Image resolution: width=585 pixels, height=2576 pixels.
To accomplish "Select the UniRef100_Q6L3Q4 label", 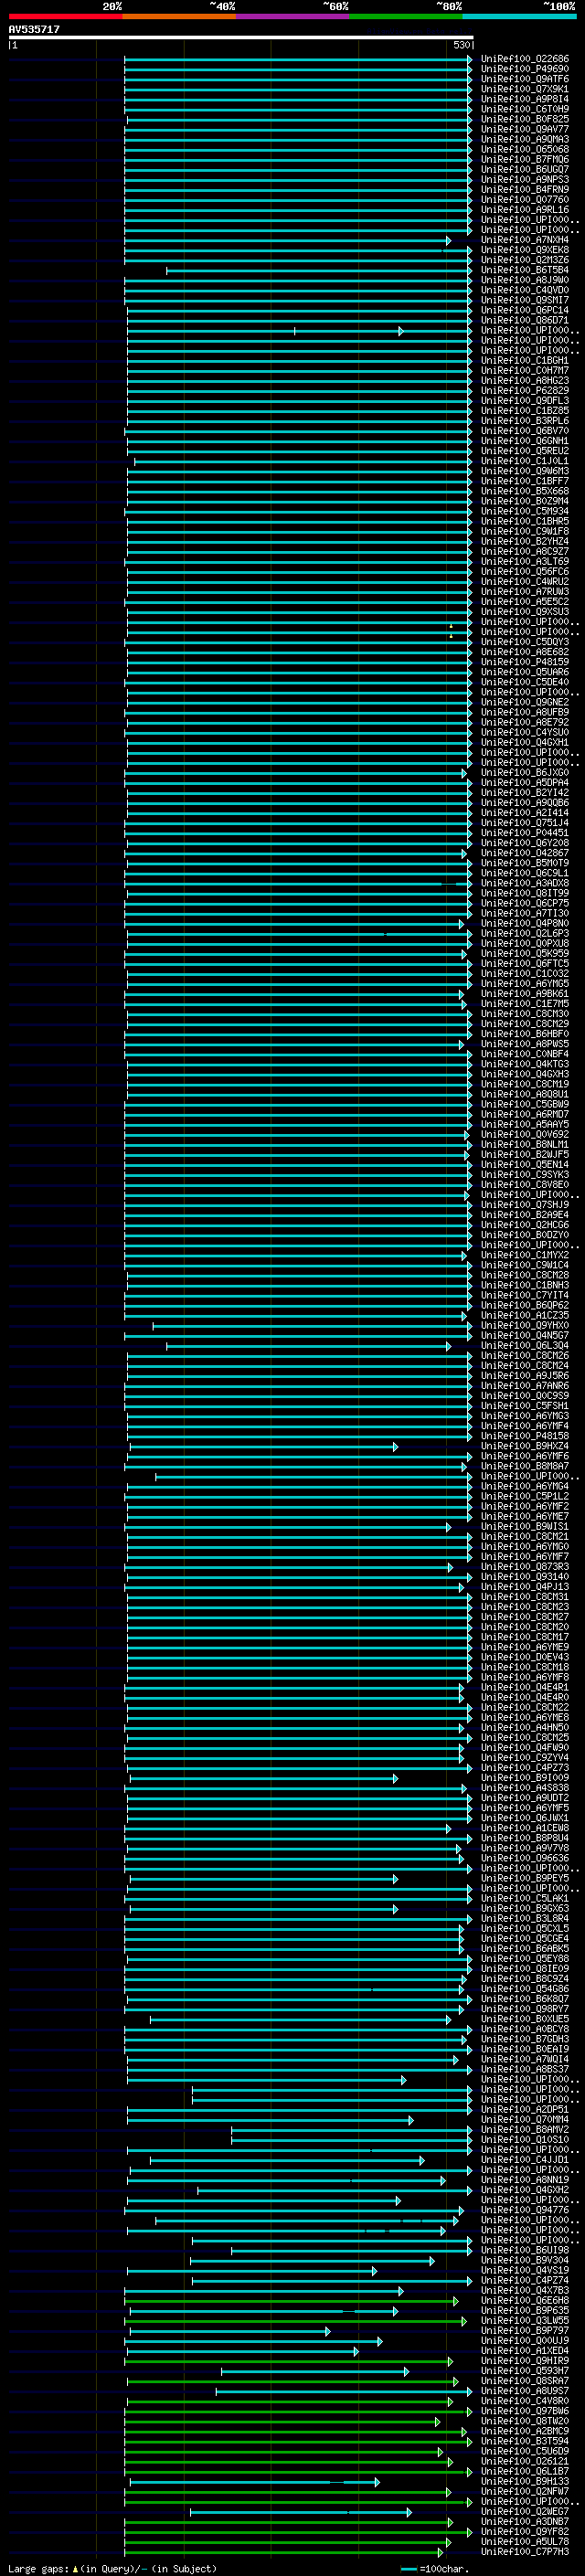I will 525,1346.
